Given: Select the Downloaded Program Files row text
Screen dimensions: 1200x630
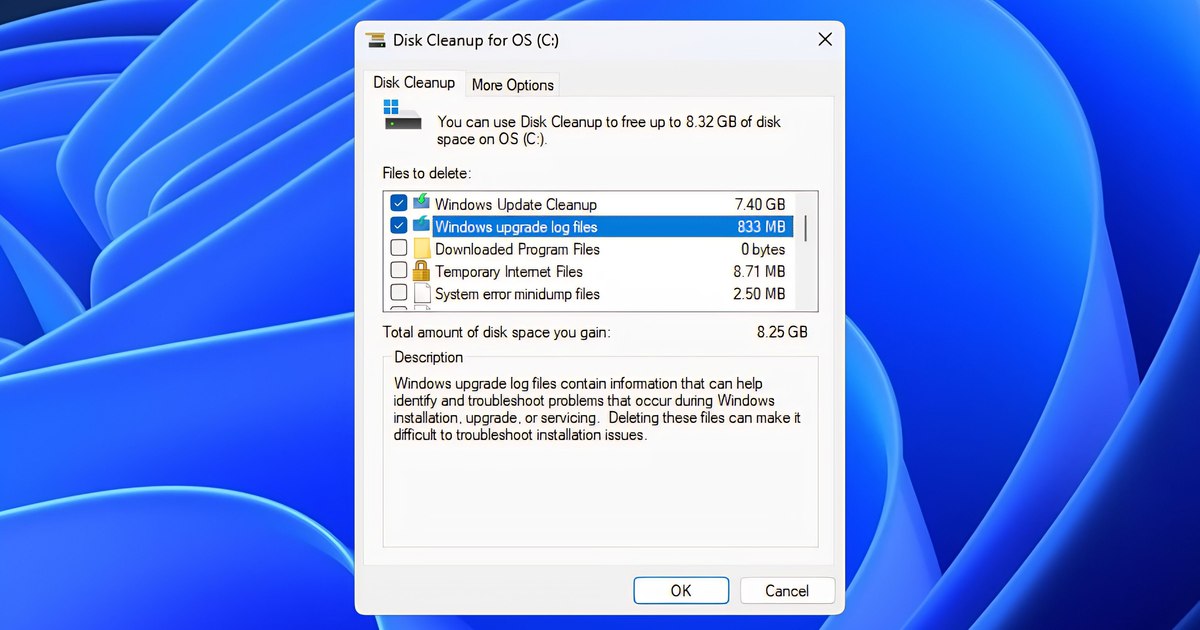Looking at the screenshot, I should 518,249.
